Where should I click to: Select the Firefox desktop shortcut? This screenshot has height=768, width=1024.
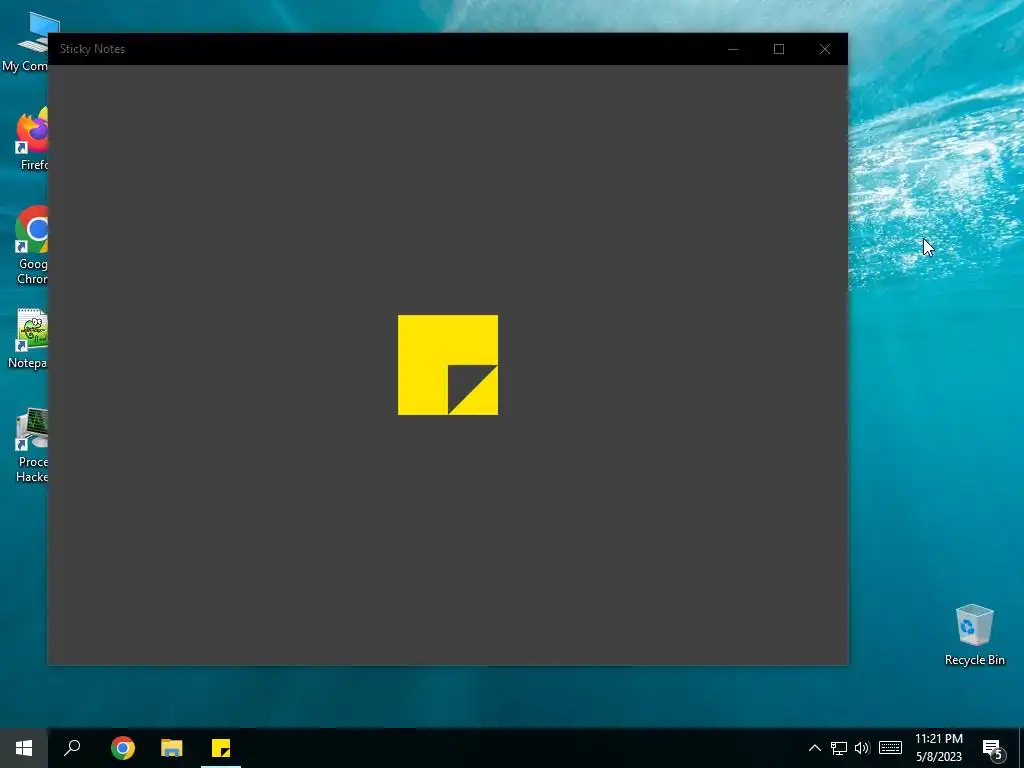(x=31, y=140)
